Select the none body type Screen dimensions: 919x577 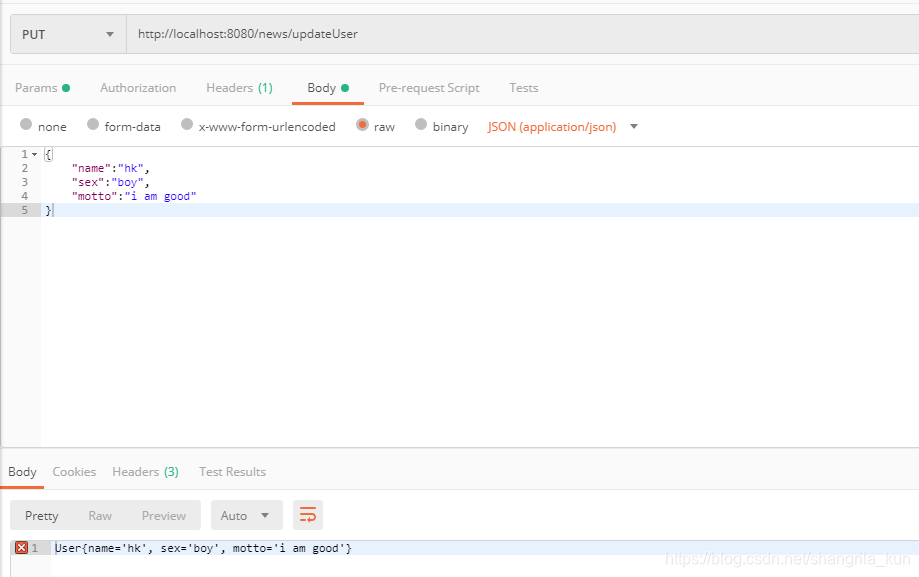[x=43, y=126]
